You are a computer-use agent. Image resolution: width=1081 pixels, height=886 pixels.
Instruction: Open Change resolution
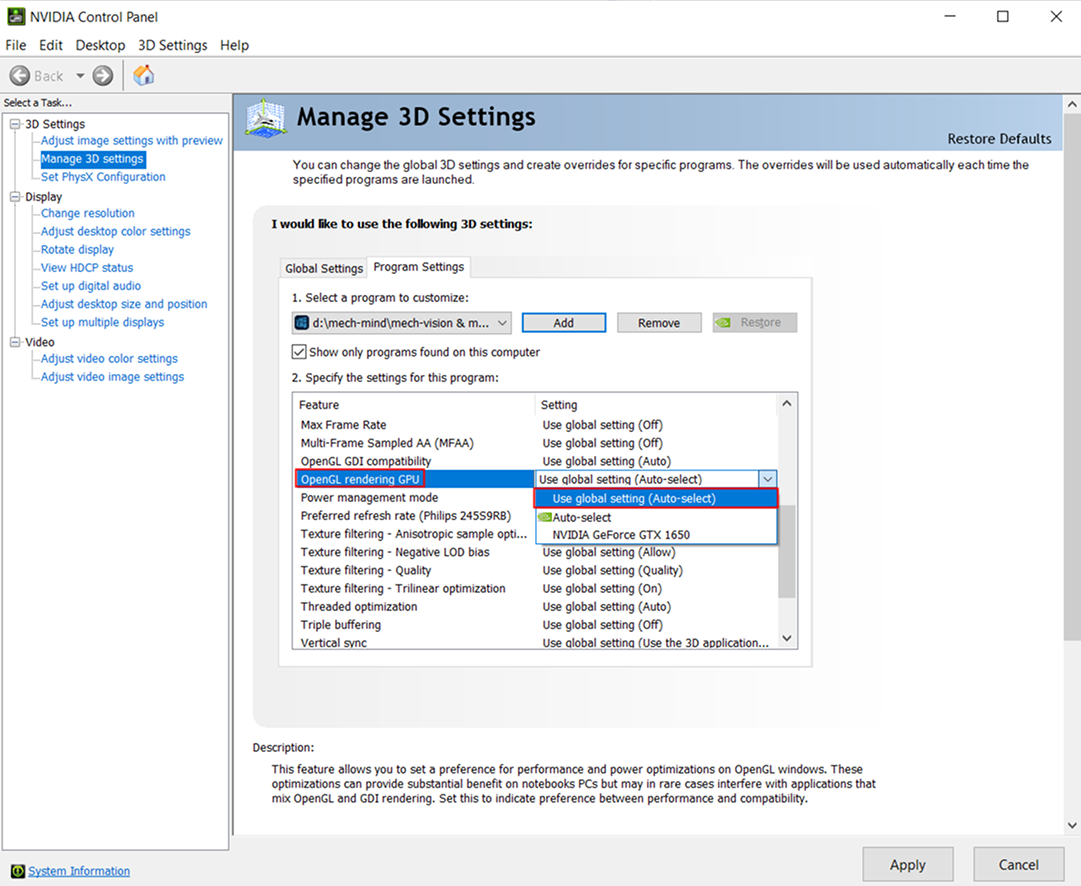point(88,214)
